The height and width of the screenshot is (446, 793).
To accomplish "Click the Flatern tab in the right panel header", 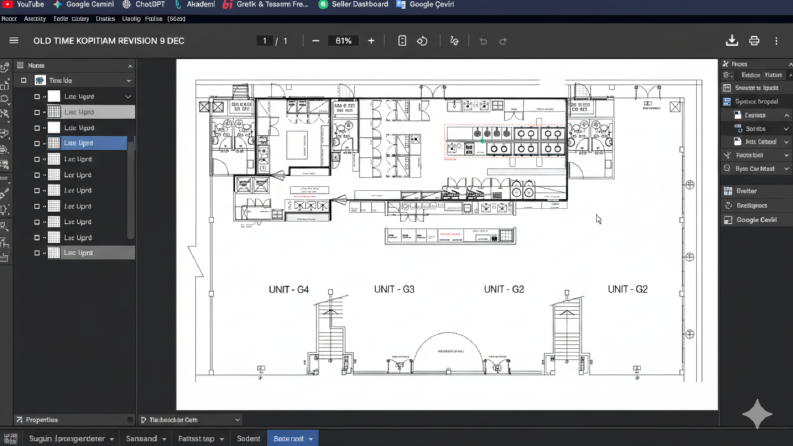I will (773, 75).
